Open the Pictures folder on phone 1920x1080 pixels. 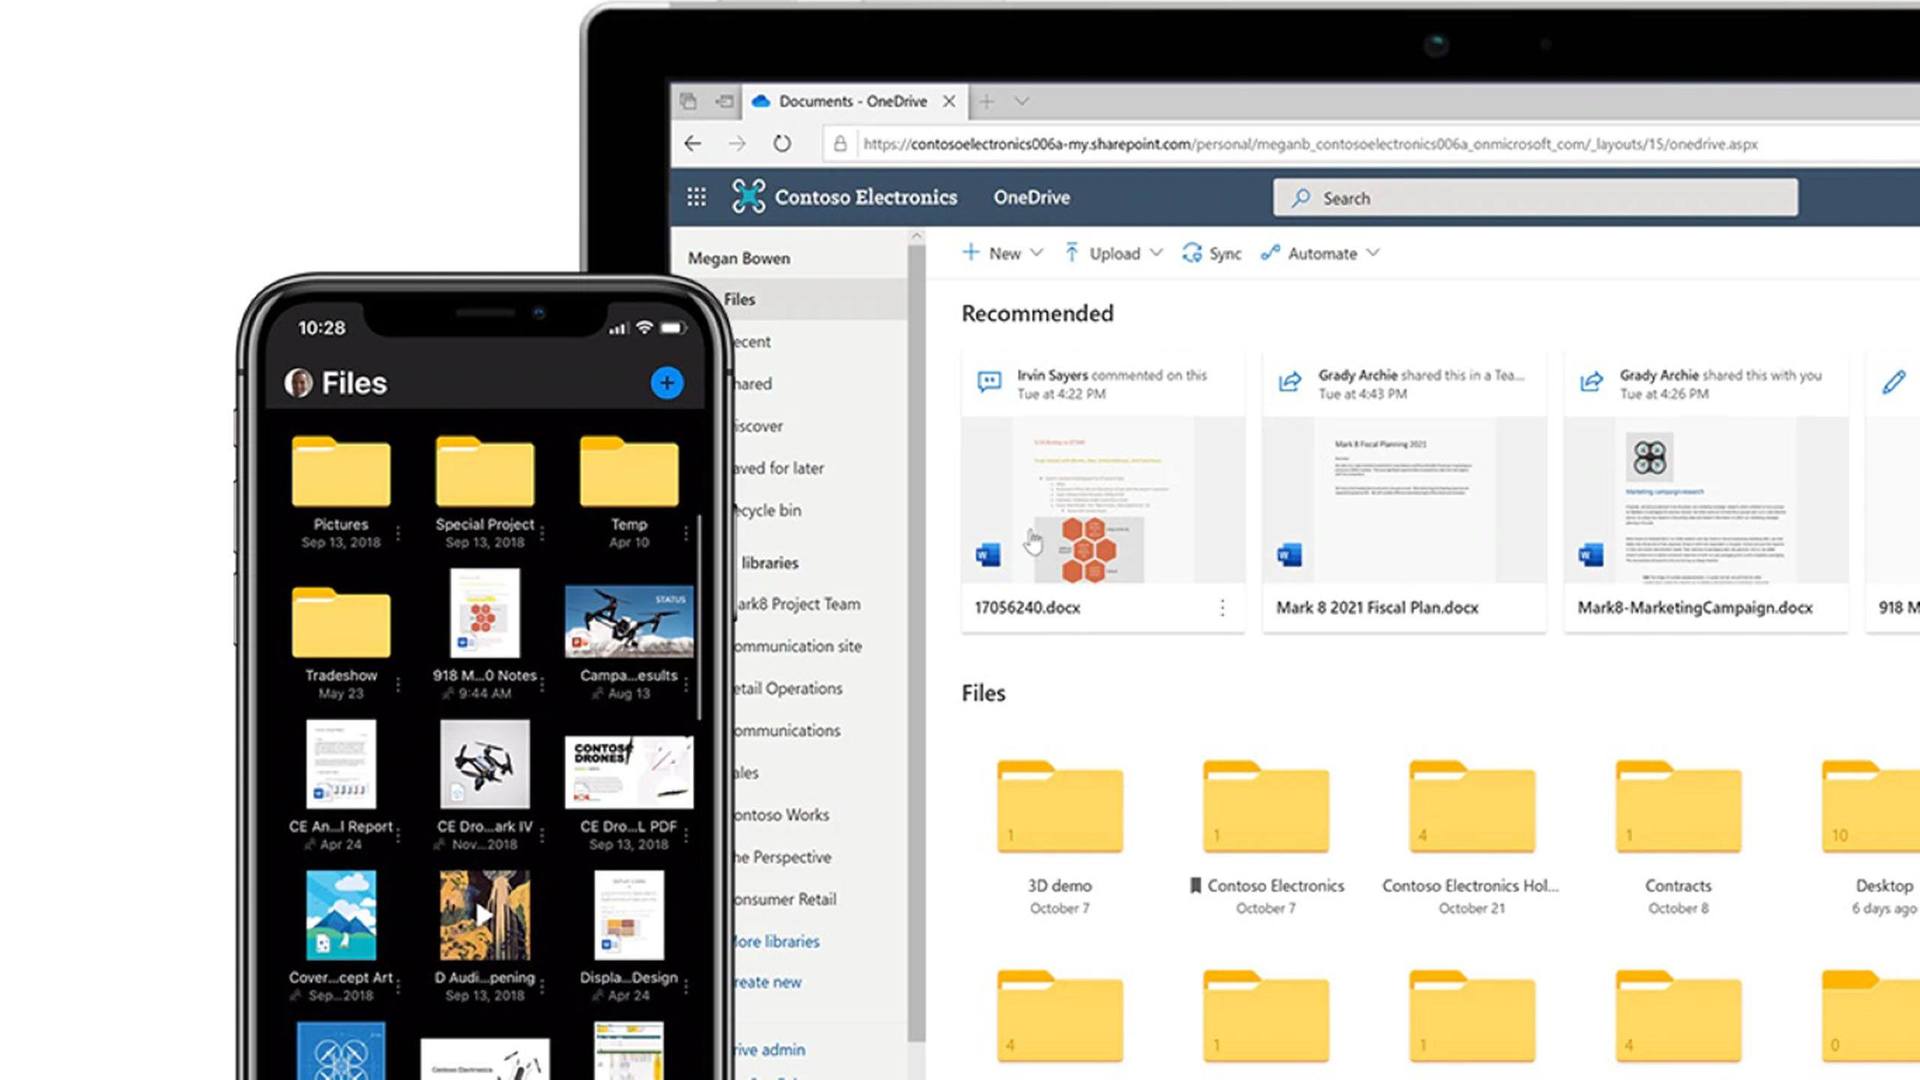(341, 471)
